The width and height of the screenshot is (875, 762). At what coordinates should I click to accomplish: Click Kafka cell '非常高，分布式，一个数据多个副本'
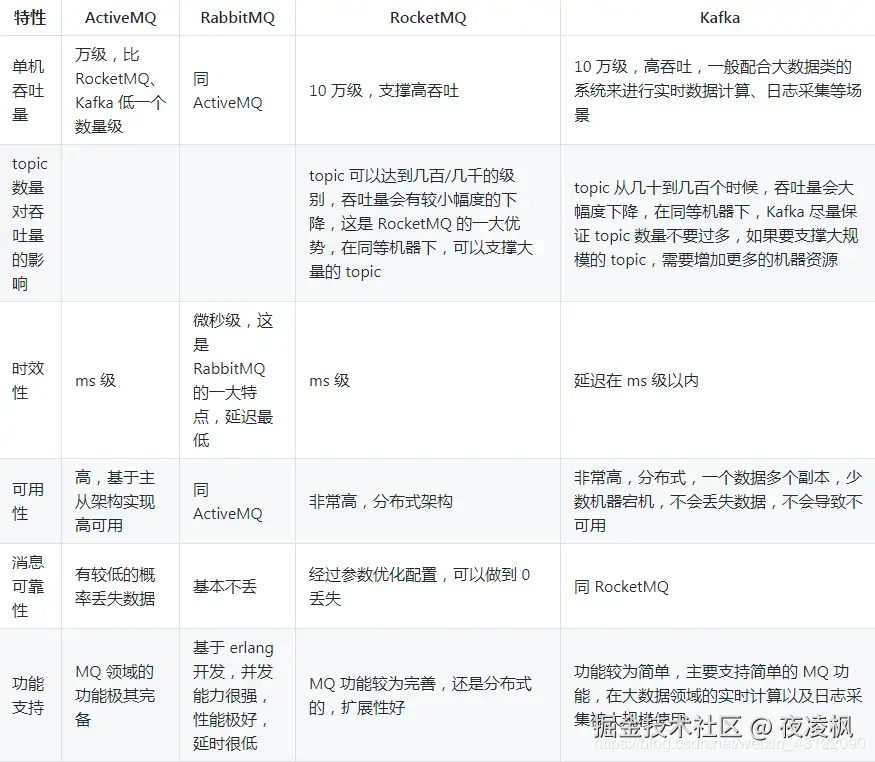pyautogui.click(x=718, y=501)
